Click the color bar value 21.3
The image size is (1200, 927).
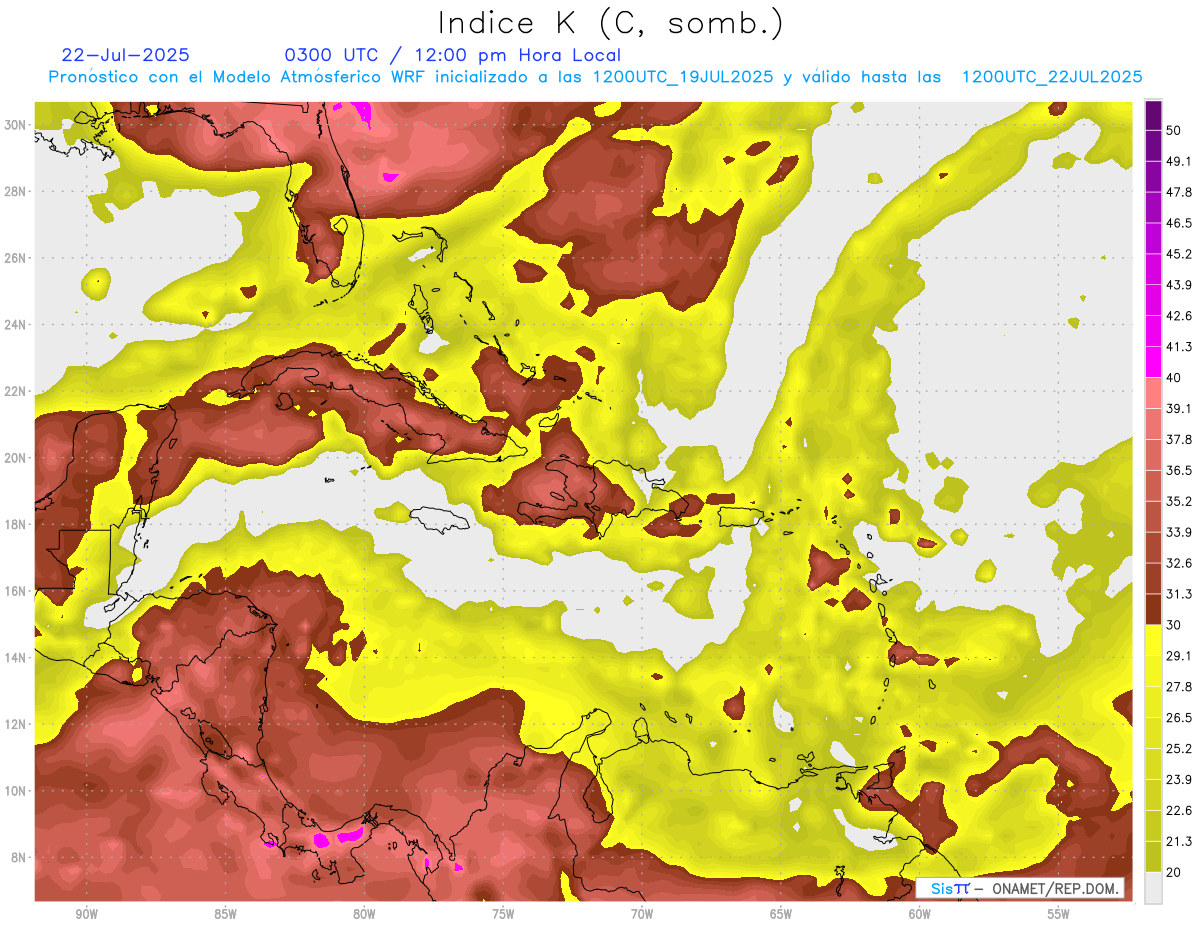pos(1178,842)
